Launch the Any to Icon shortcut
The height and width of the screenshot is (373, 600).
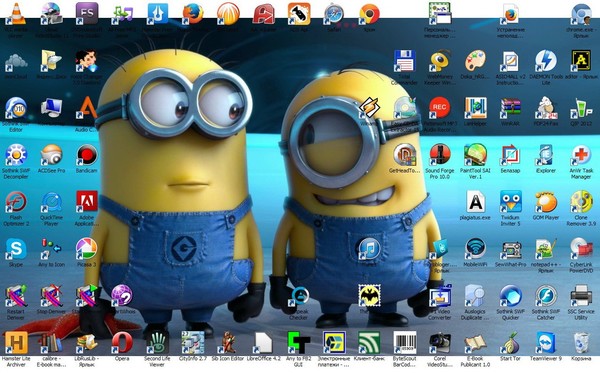coord(51,249)
